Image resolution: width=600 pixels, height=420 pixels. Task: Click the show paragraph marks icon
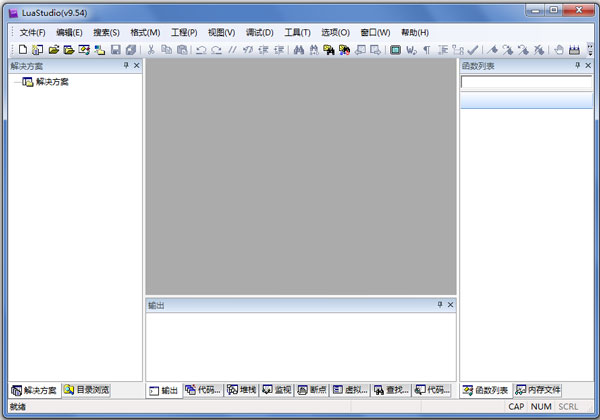(426, 50)
